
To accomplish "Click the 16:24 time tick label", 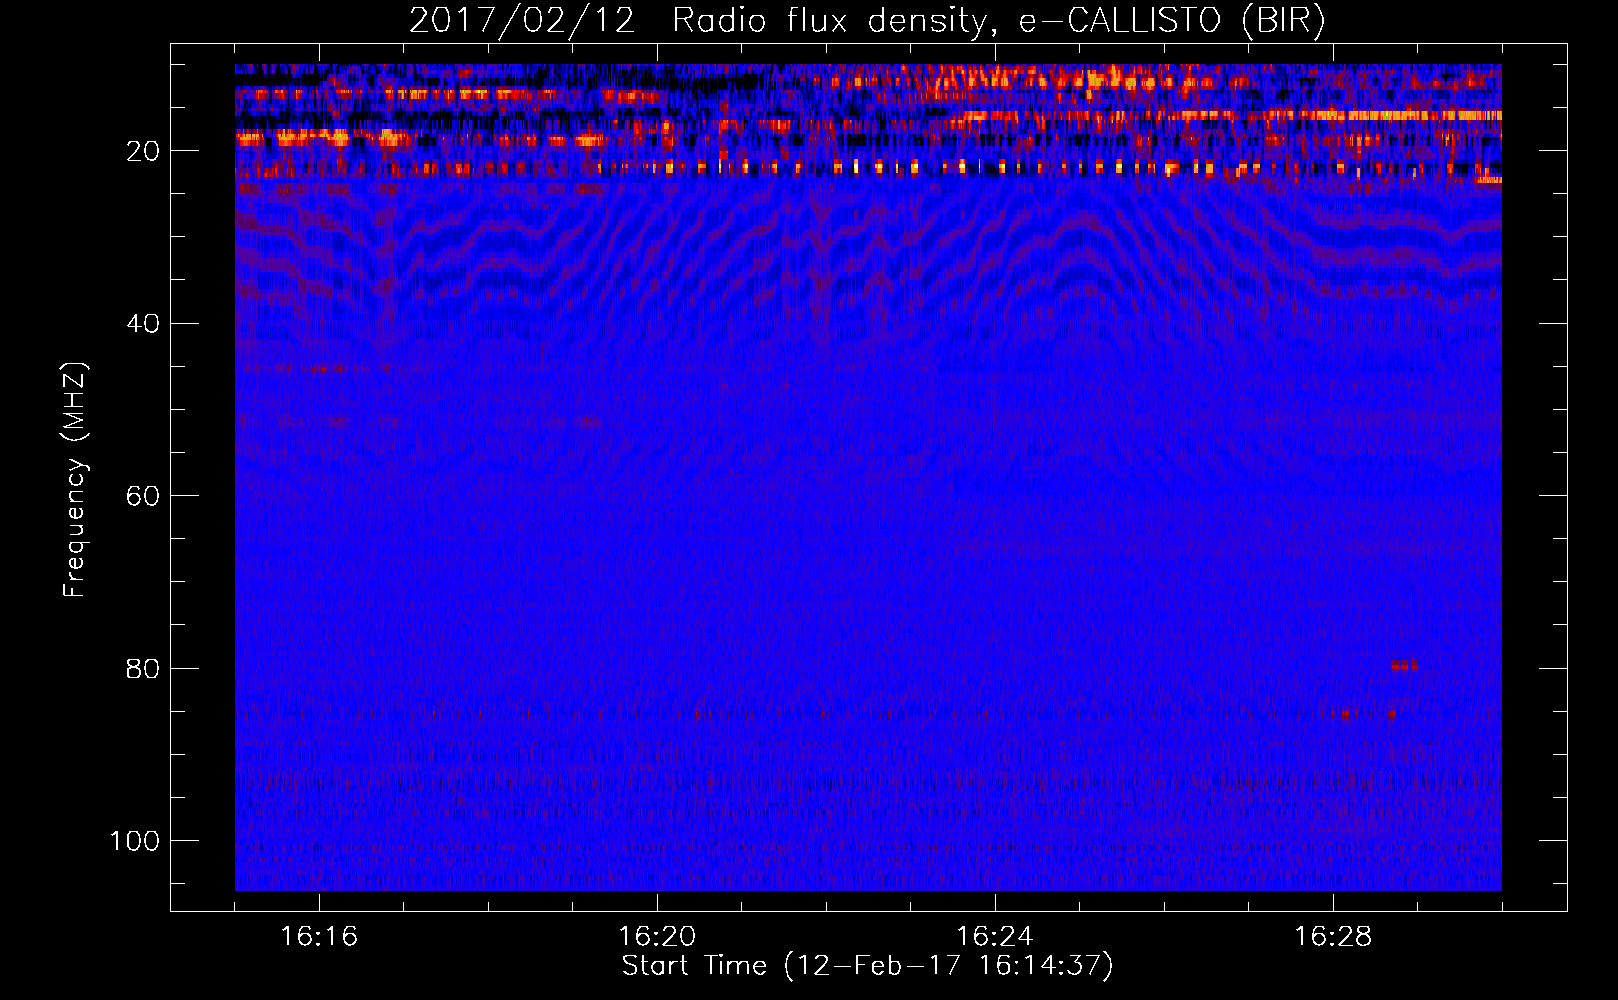I will (995, 937).
